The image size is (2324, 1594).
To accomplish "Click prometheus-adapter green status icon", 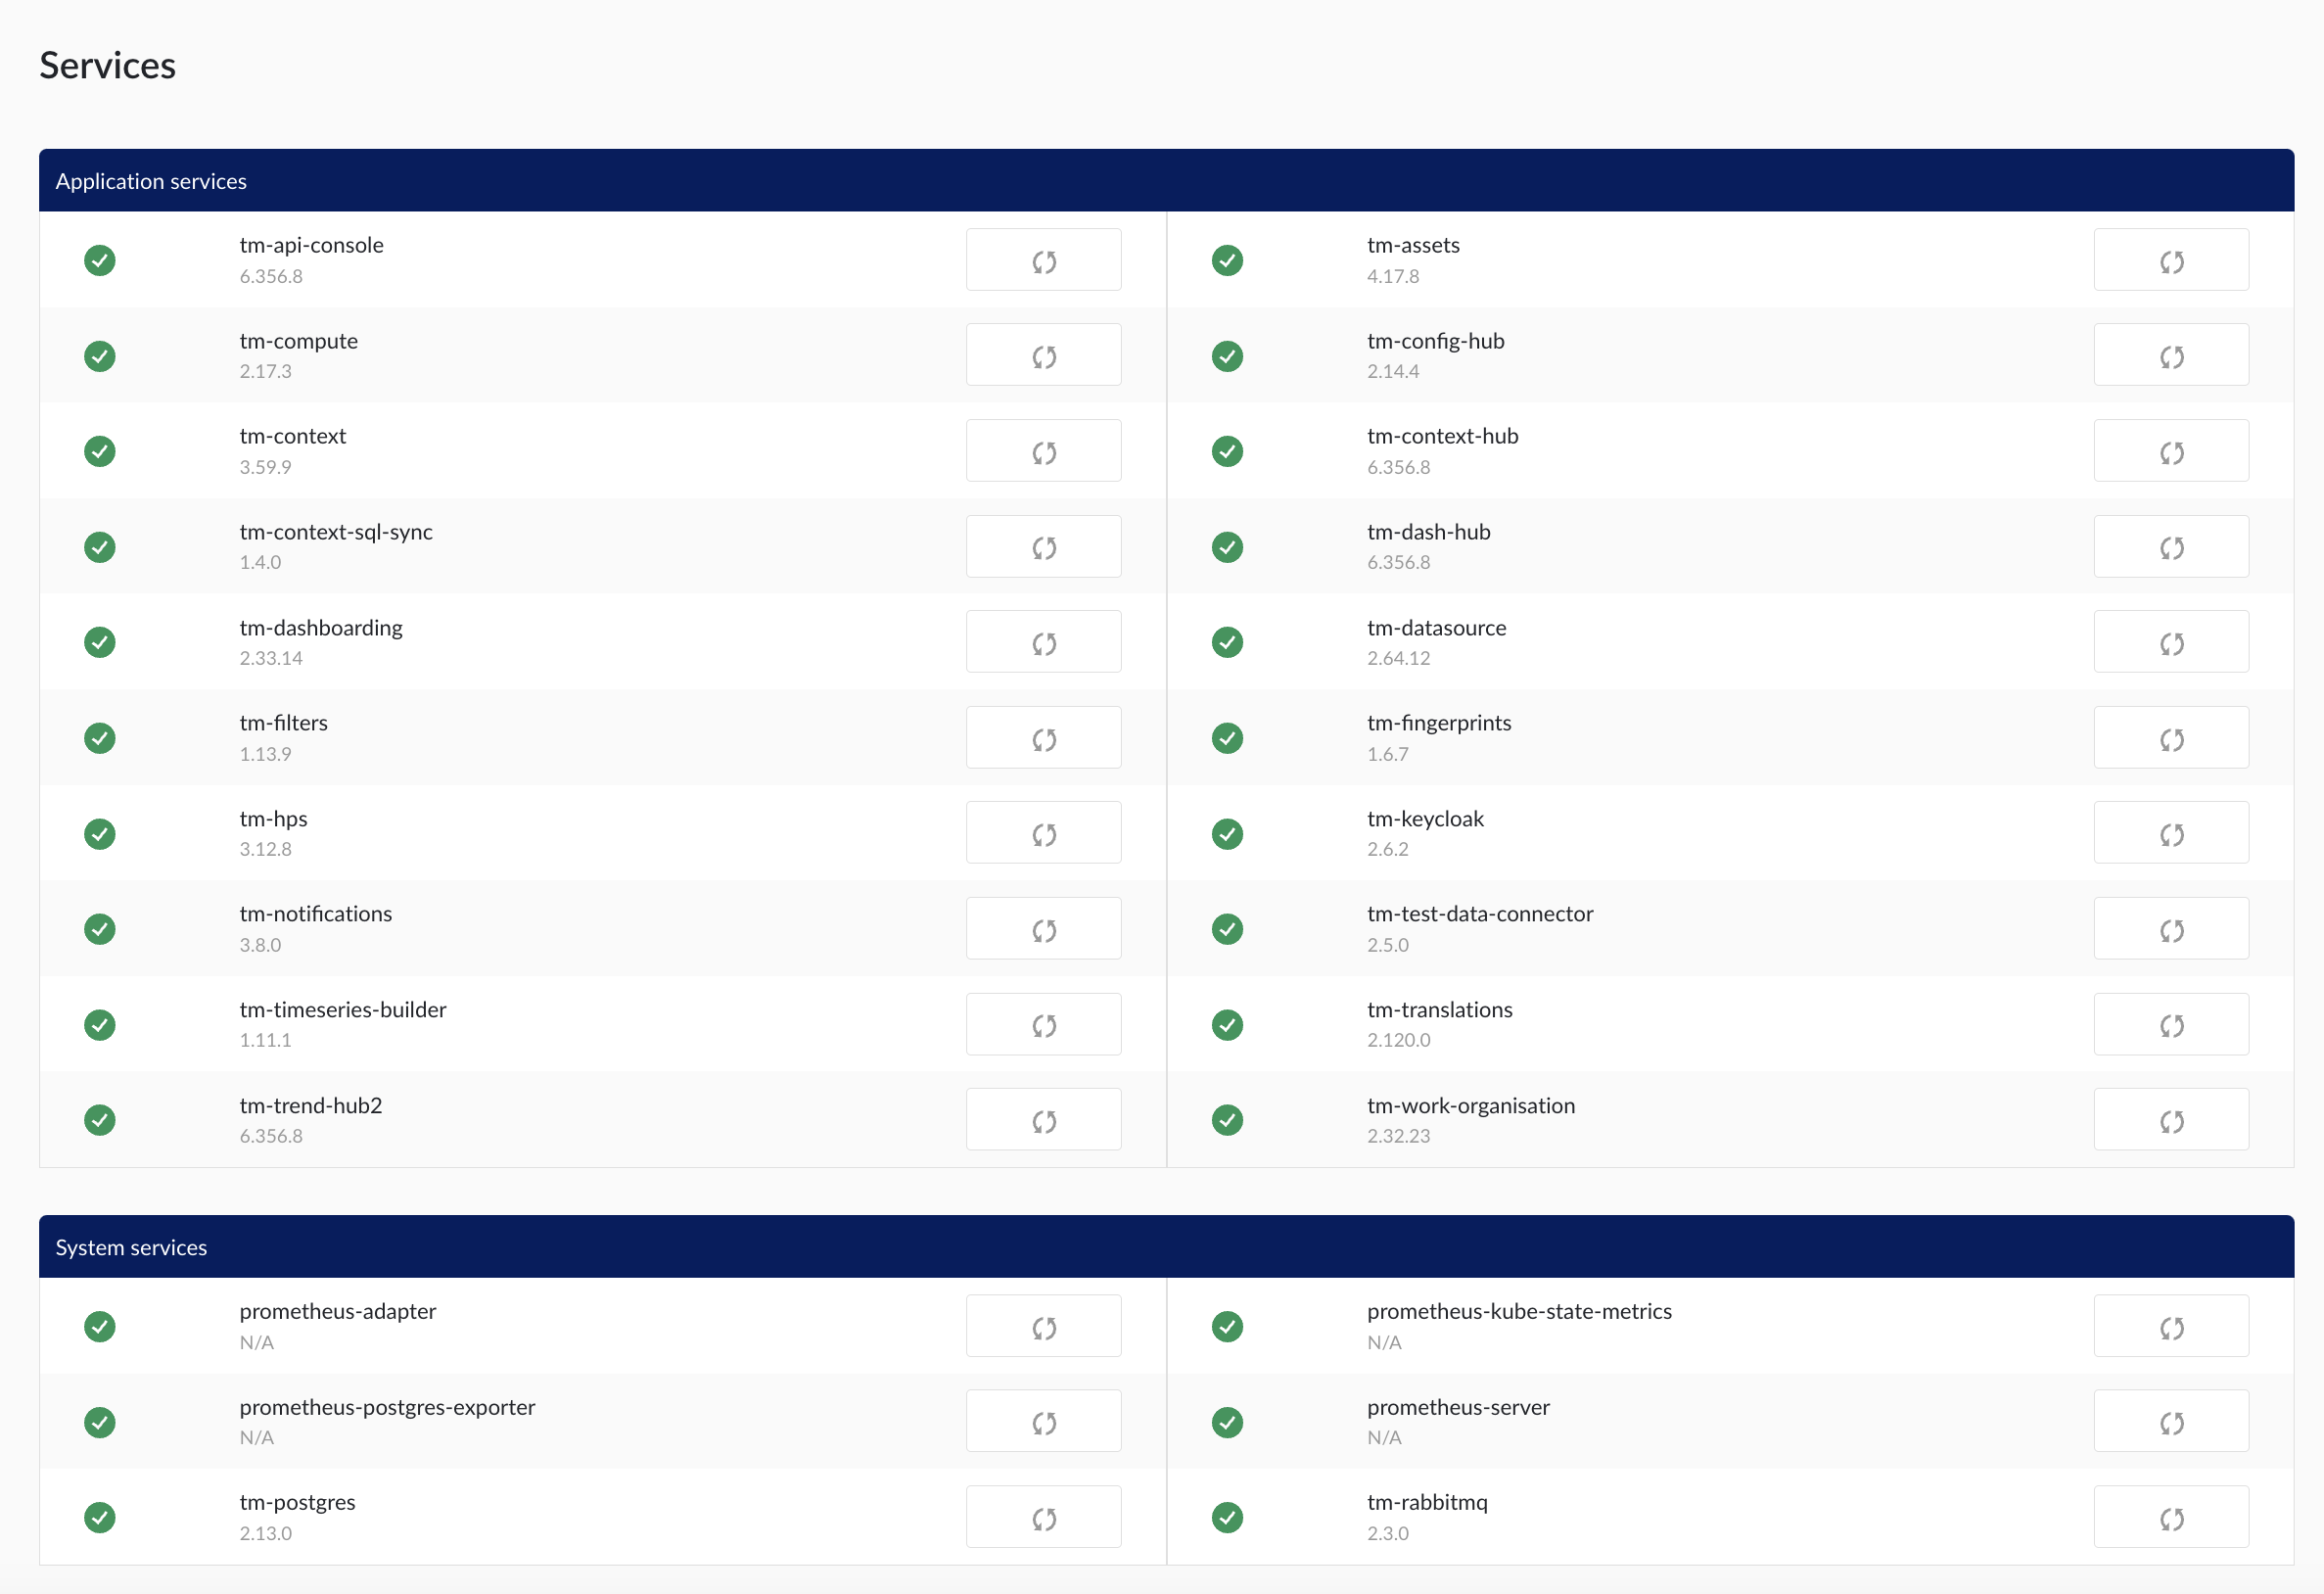I will point(100,1326).
